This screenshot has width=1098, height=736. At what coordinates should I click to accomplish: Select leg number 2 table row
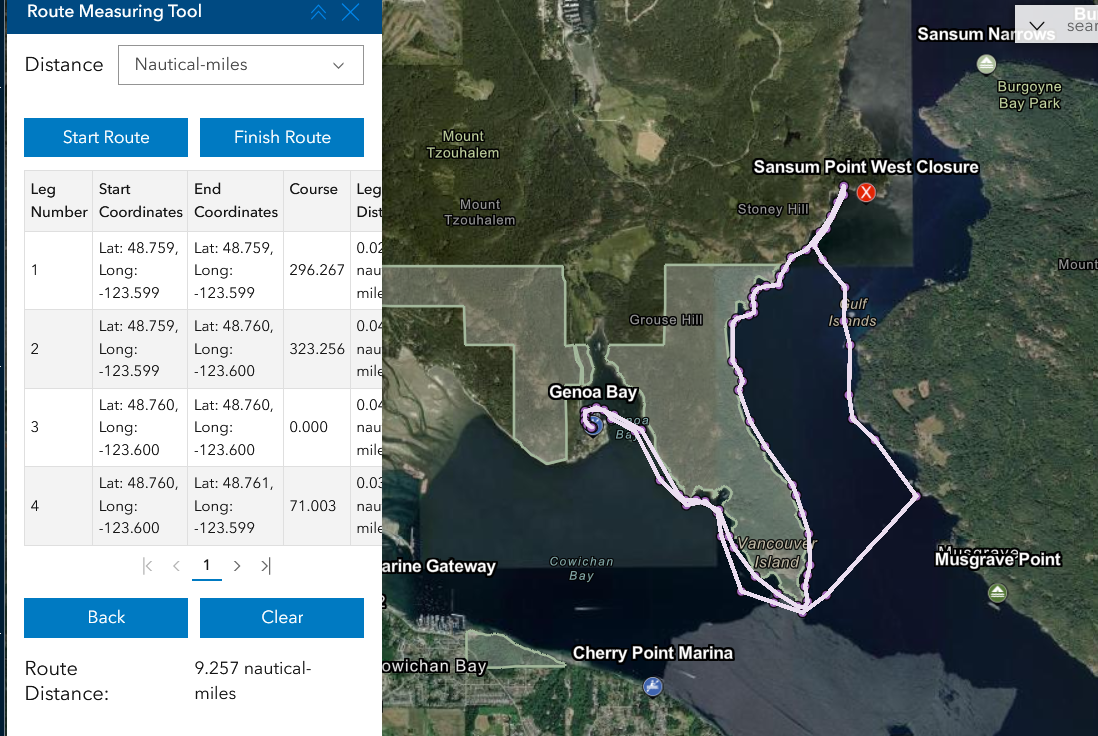click(190, 349)
